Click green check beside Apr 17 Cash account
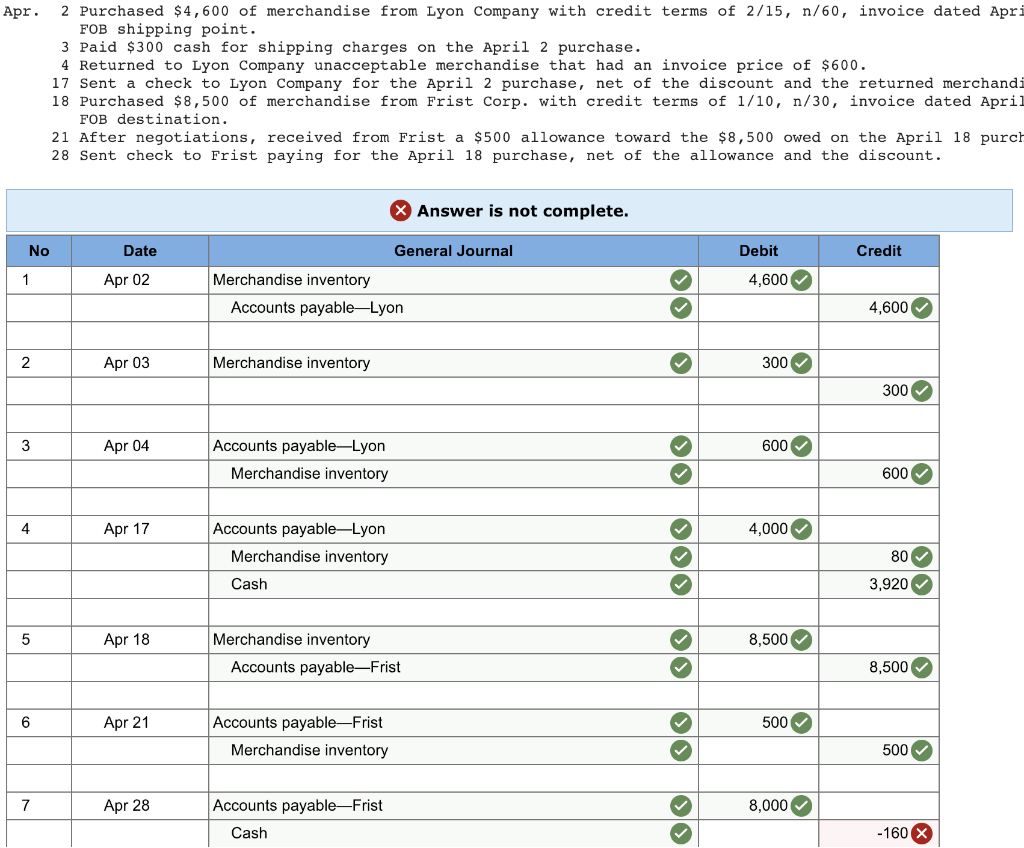The width and height of the screenshot is (1024, 848). 680,584
